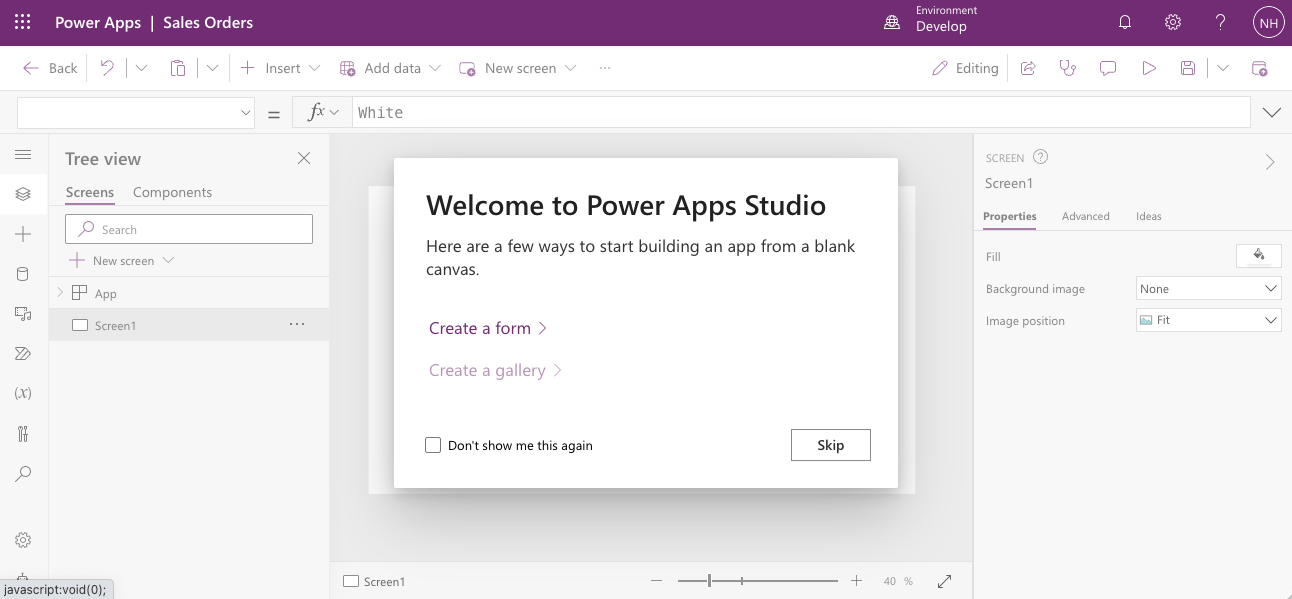This screenshot has width=1292, height=599.
Task: Open the Variables (x) sidebar icon
Action: pyautogui.click(x=23, y=393)
